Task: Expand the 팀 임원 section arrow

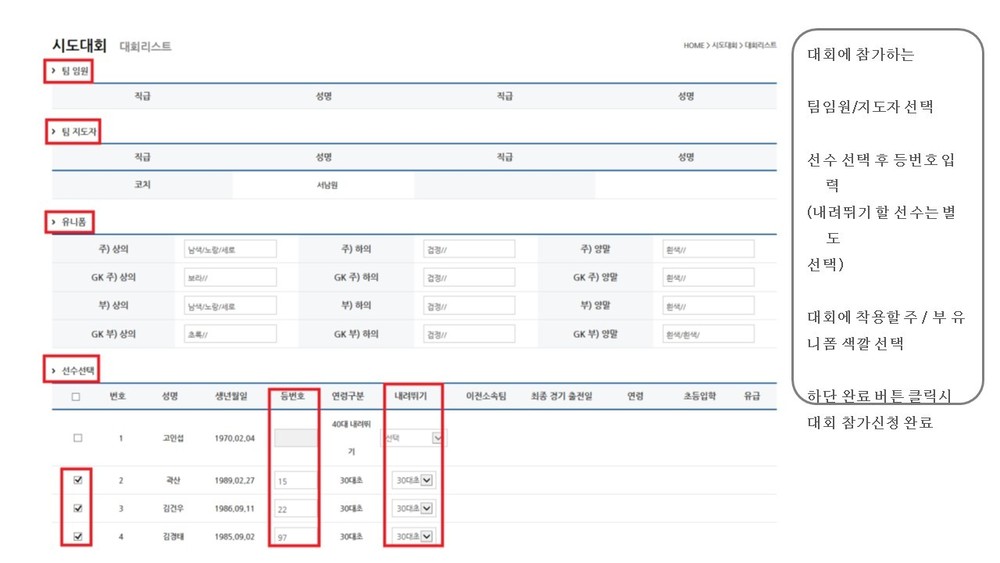Action: [54, 71]
